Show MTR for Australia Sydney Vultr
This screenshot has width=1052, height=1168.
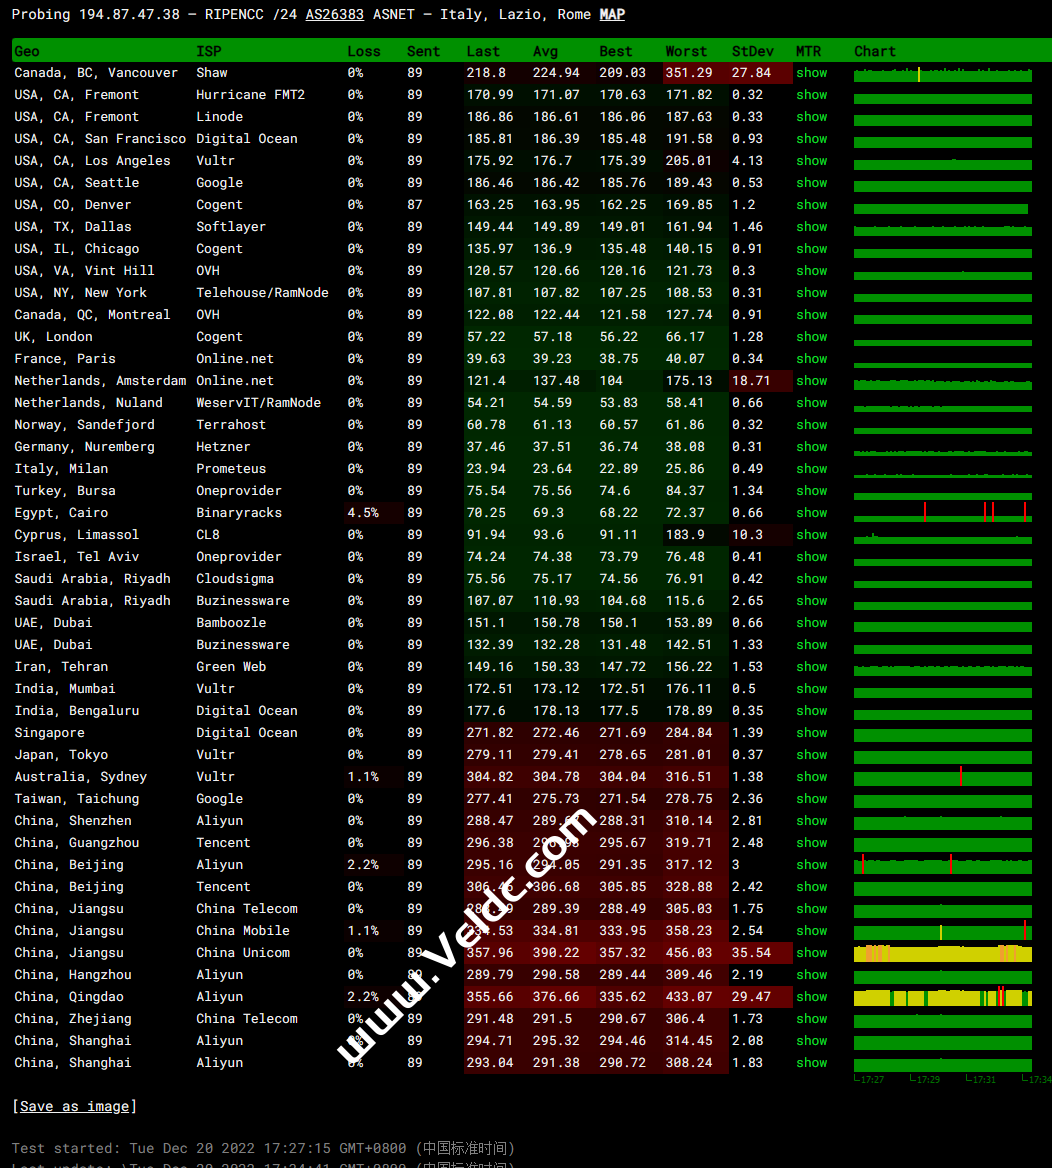coord(811,777)
